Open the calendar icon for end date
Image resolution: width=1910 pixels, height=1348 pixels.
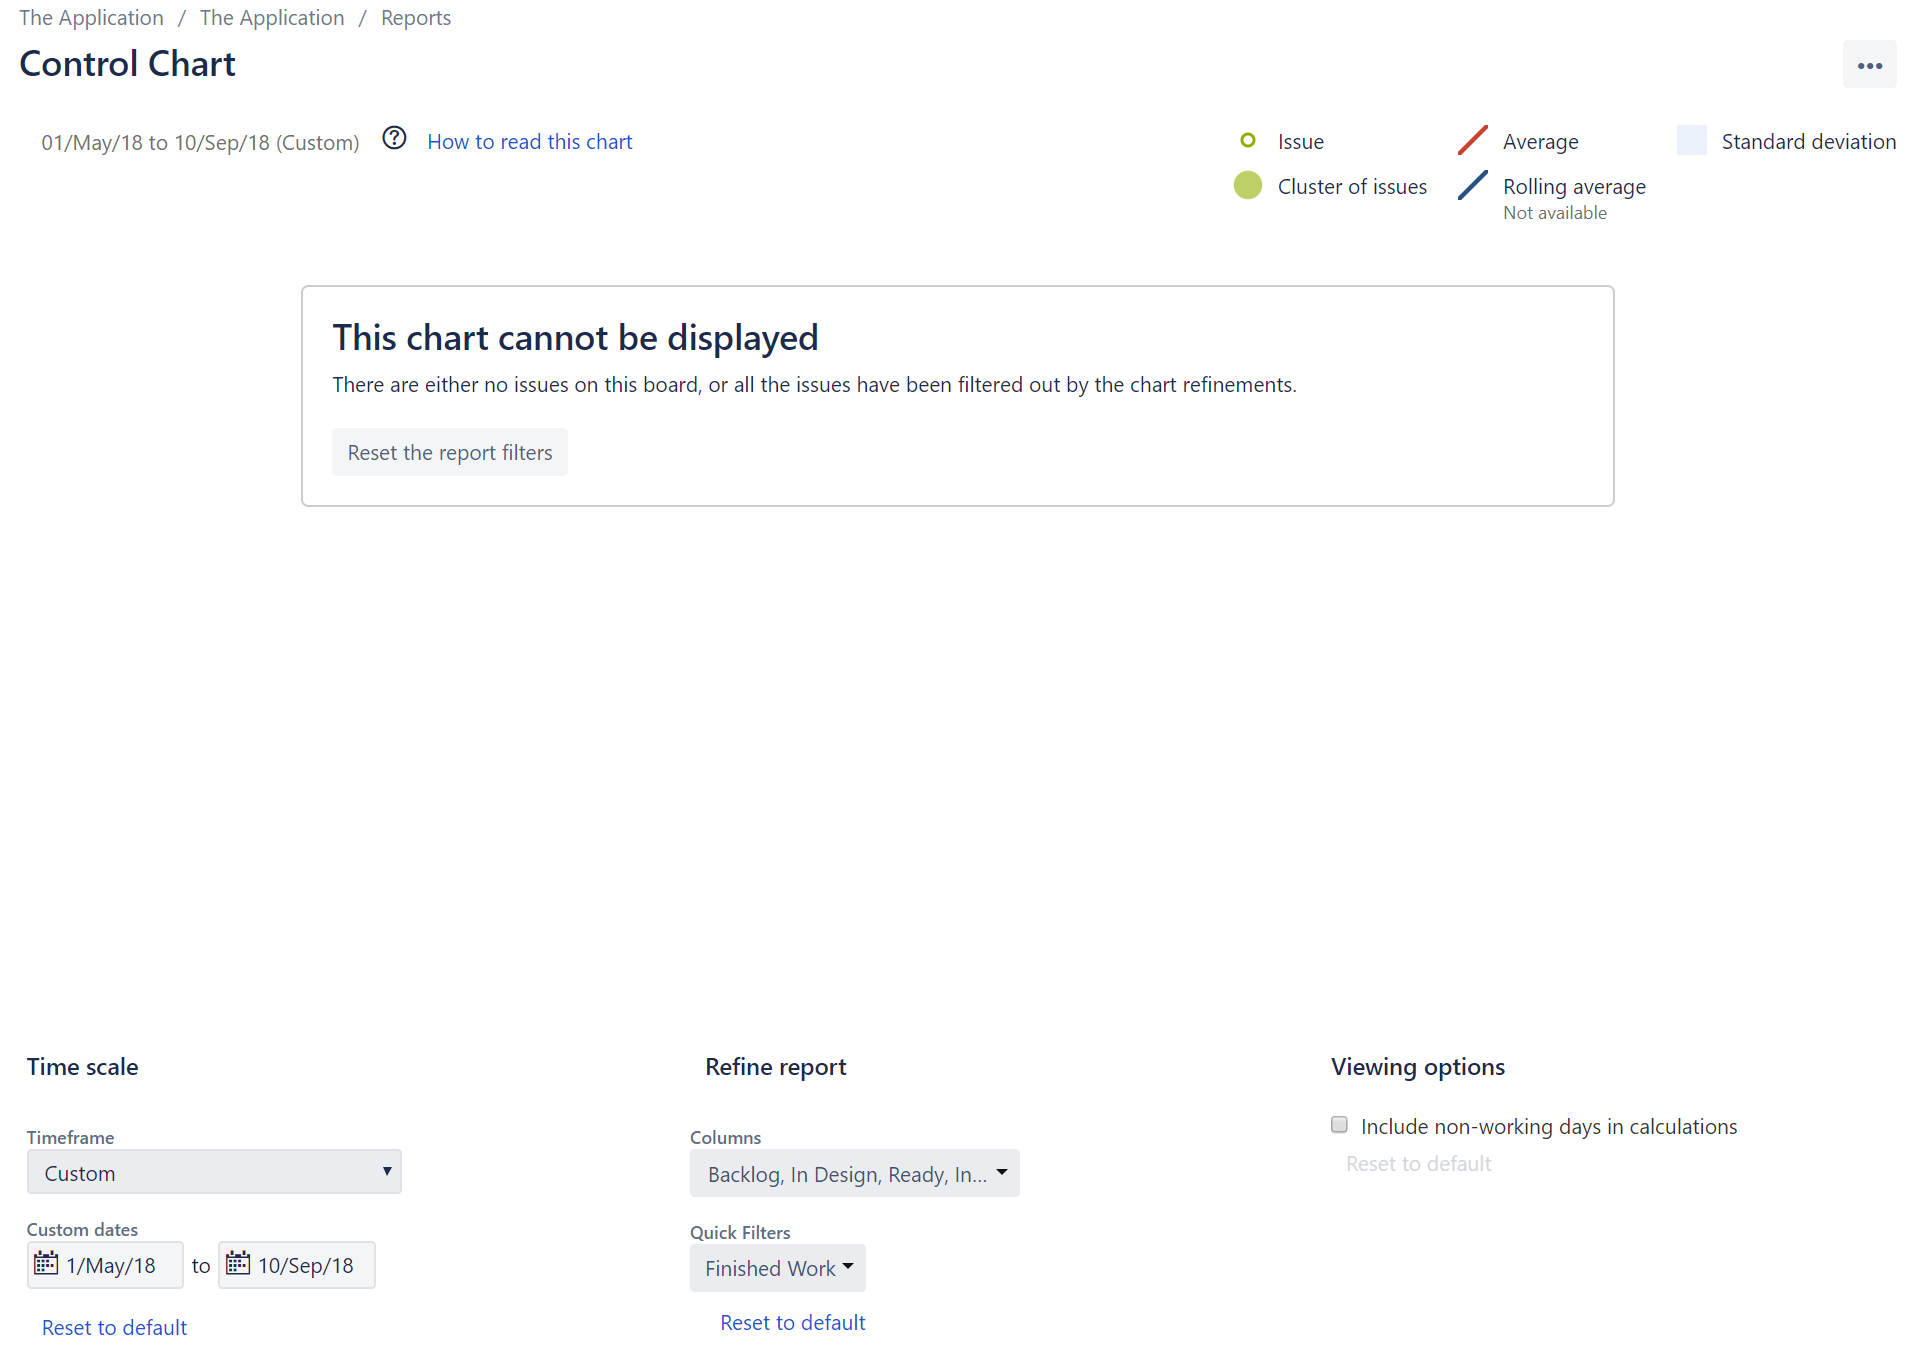point(238,1263)
